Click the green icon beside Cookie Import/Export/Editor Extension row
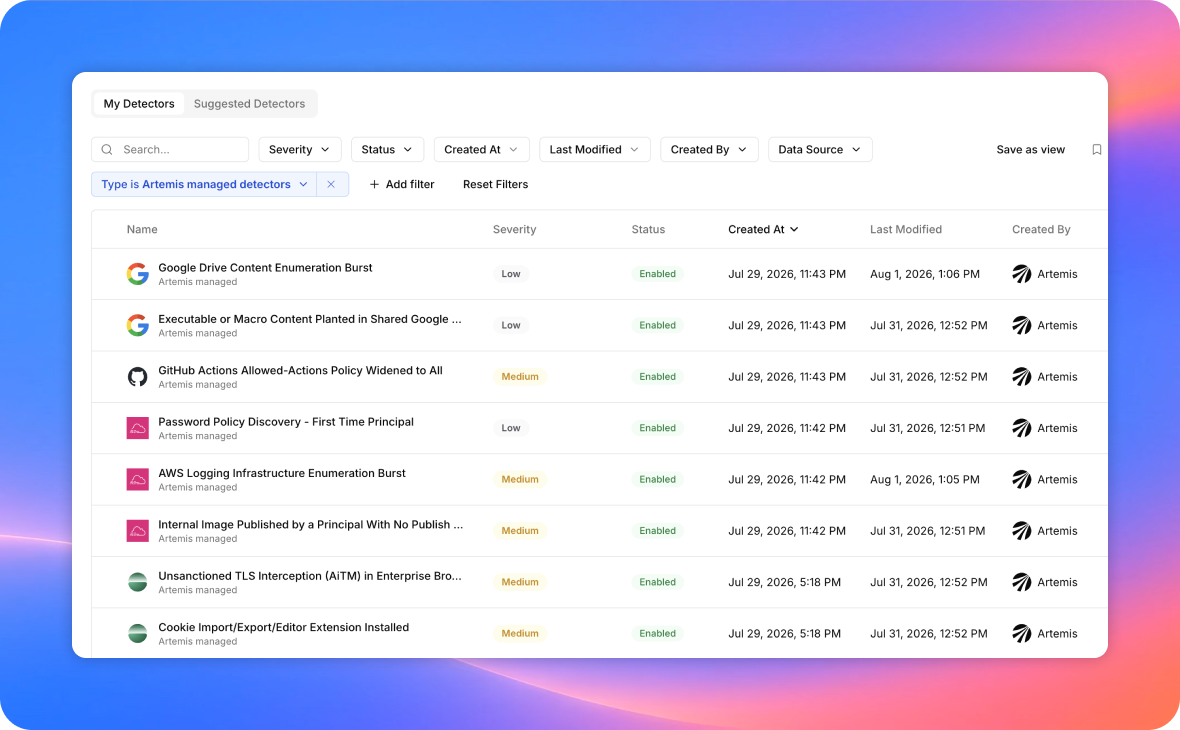 point(137,633)
